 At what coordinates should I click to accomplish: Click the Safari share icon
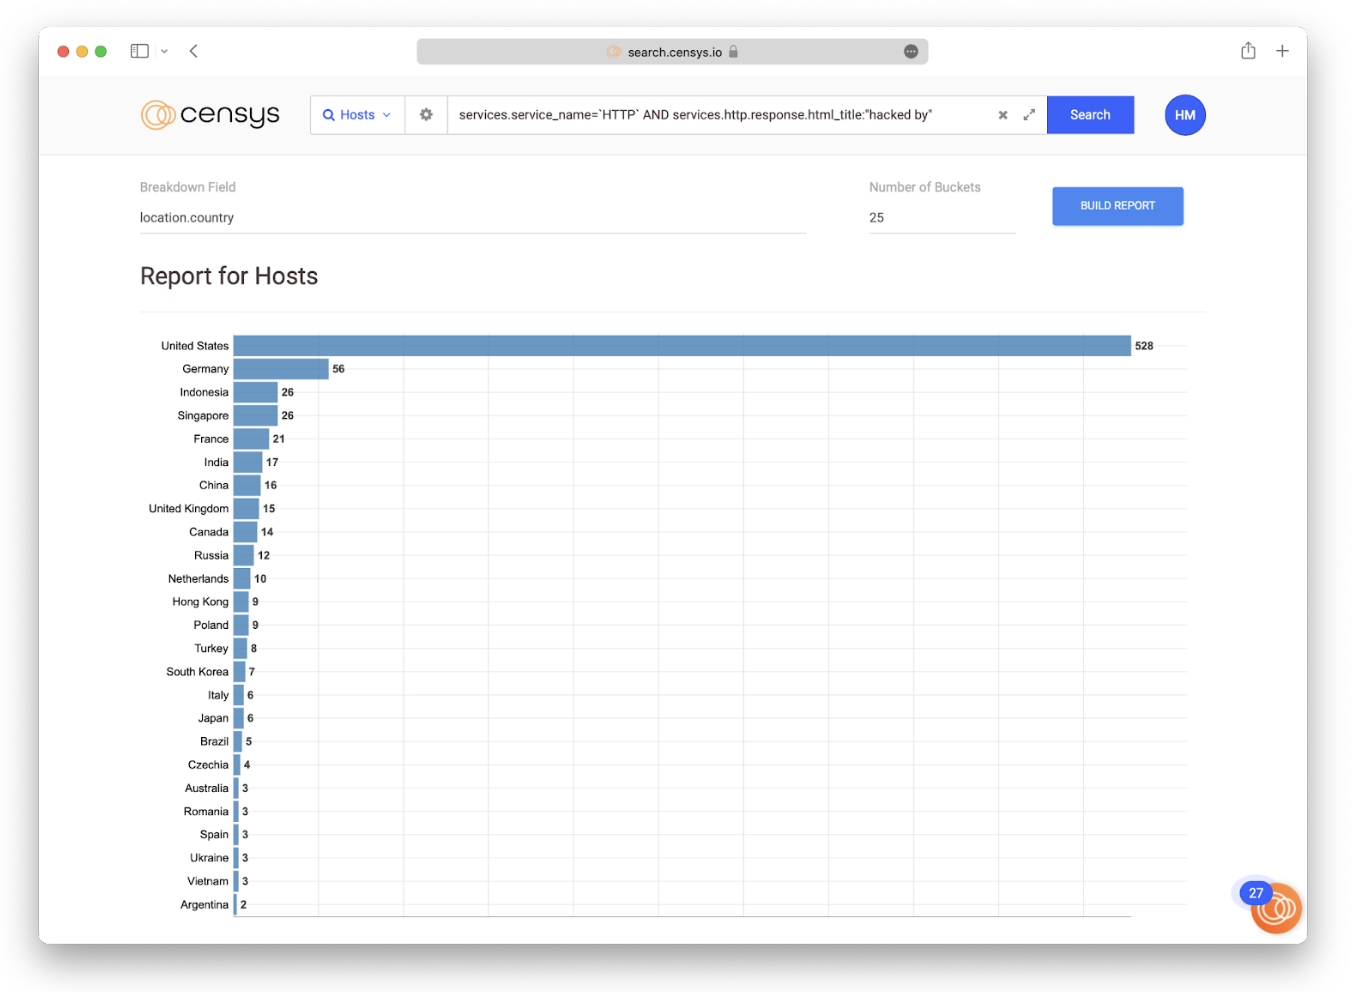(1248, 51)
